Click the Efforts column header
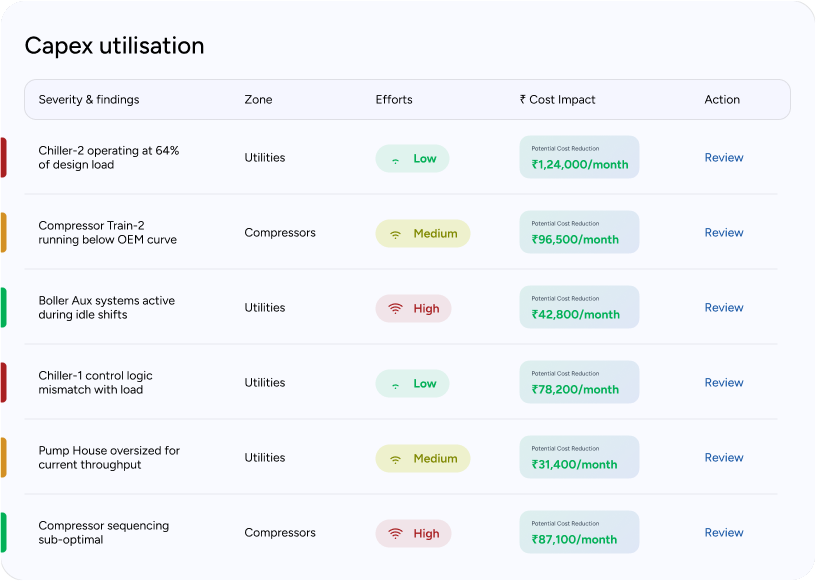Screen dimensions: 816x581 tap(394, 100)
